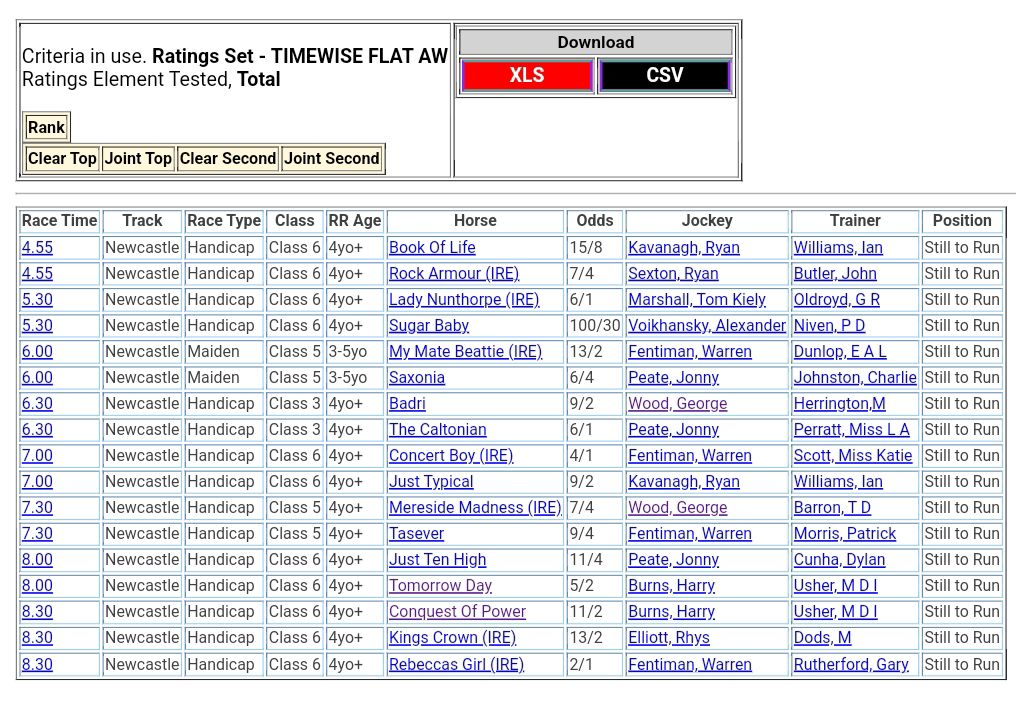
Task: View Rock Armour (IRE) horse details
Action: pyautogui.click(x=453, y=274)
